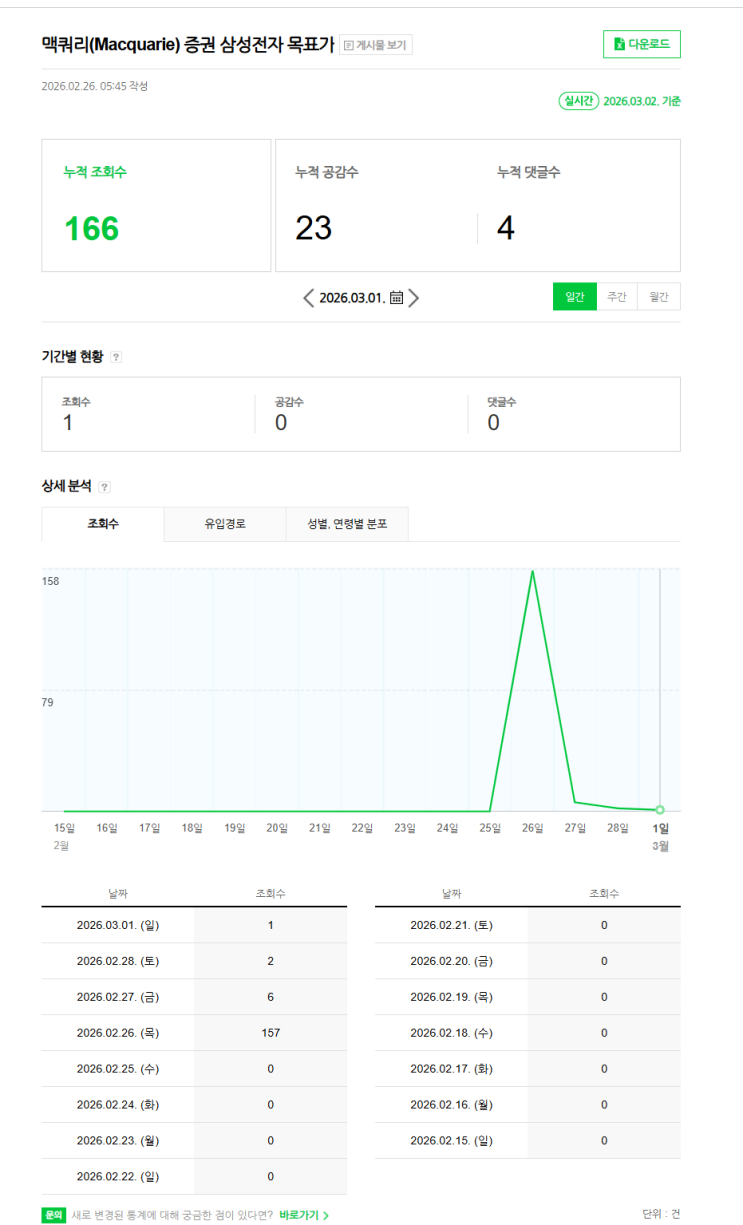
Task: Click the table row 2026.02.25. (수)
Action: pos(194,1069)
